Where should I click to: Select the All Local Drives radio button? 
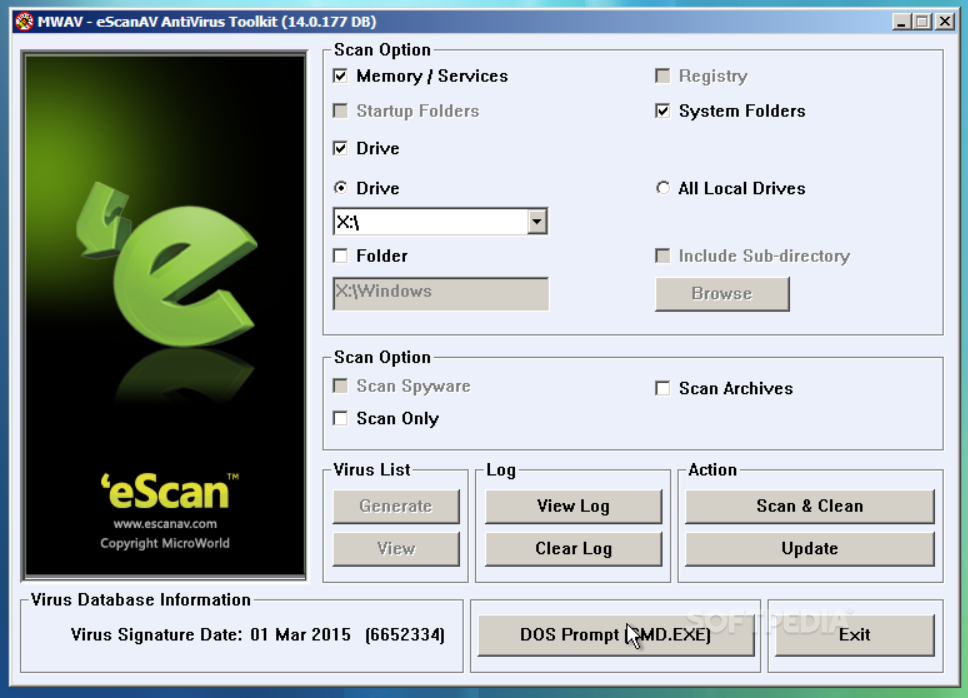point(662,188)
